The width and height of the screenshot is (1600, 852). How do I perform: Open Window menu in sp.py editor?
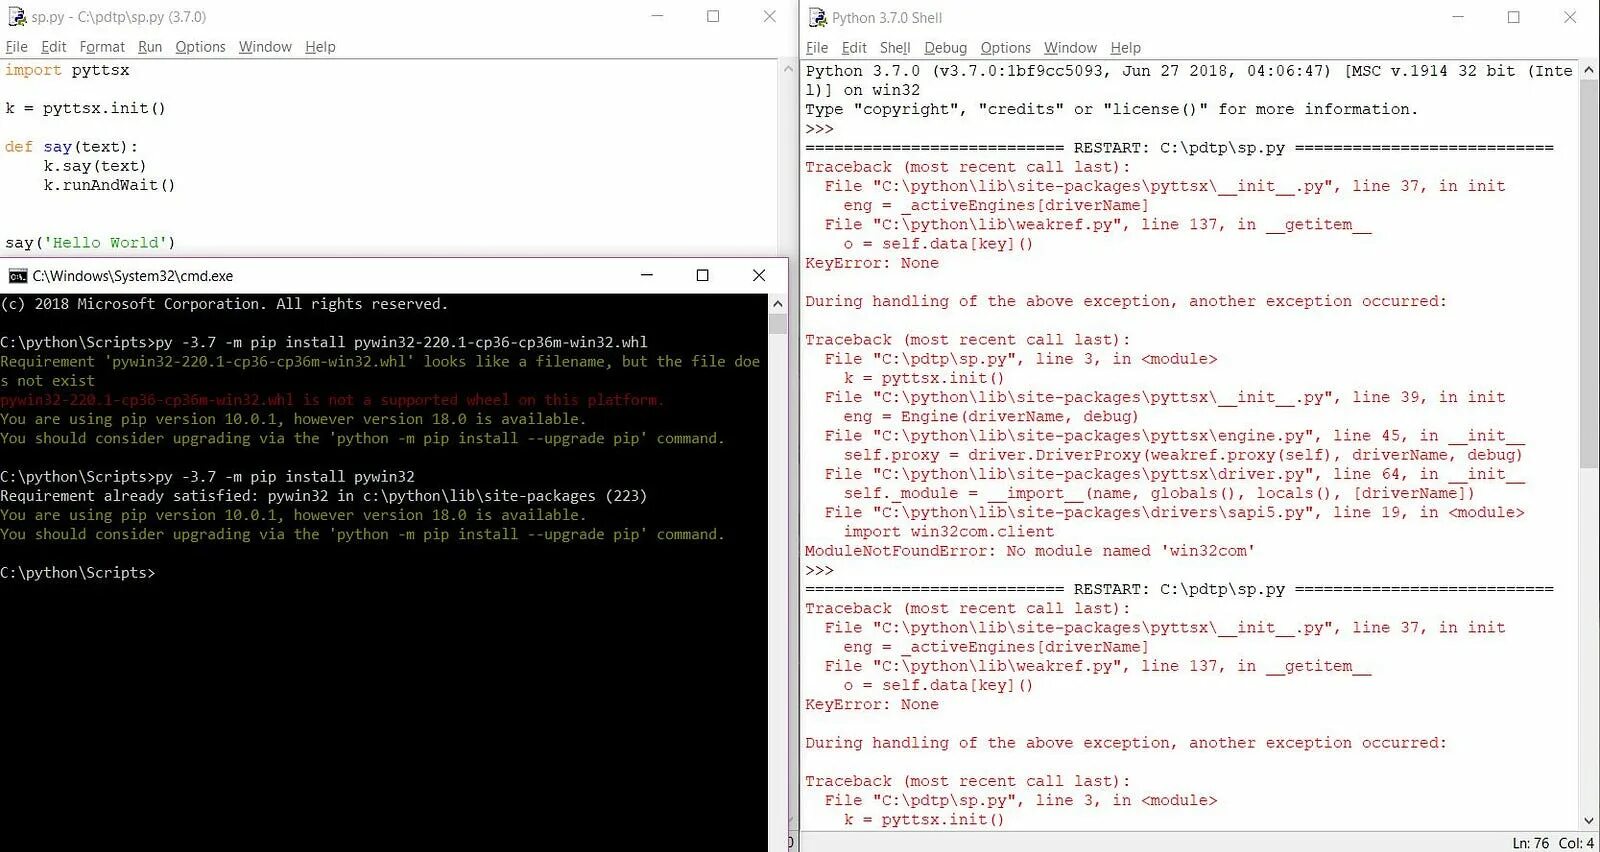tap(265, 47)
